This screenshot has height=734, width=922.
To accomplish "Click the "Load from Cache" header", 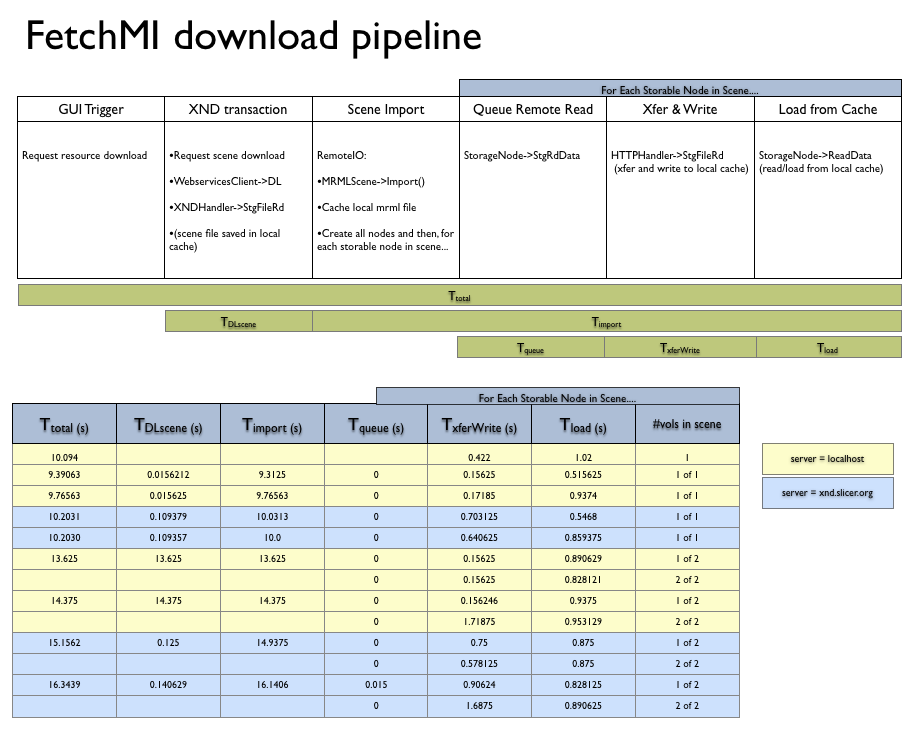I will (x=827, y=109).
